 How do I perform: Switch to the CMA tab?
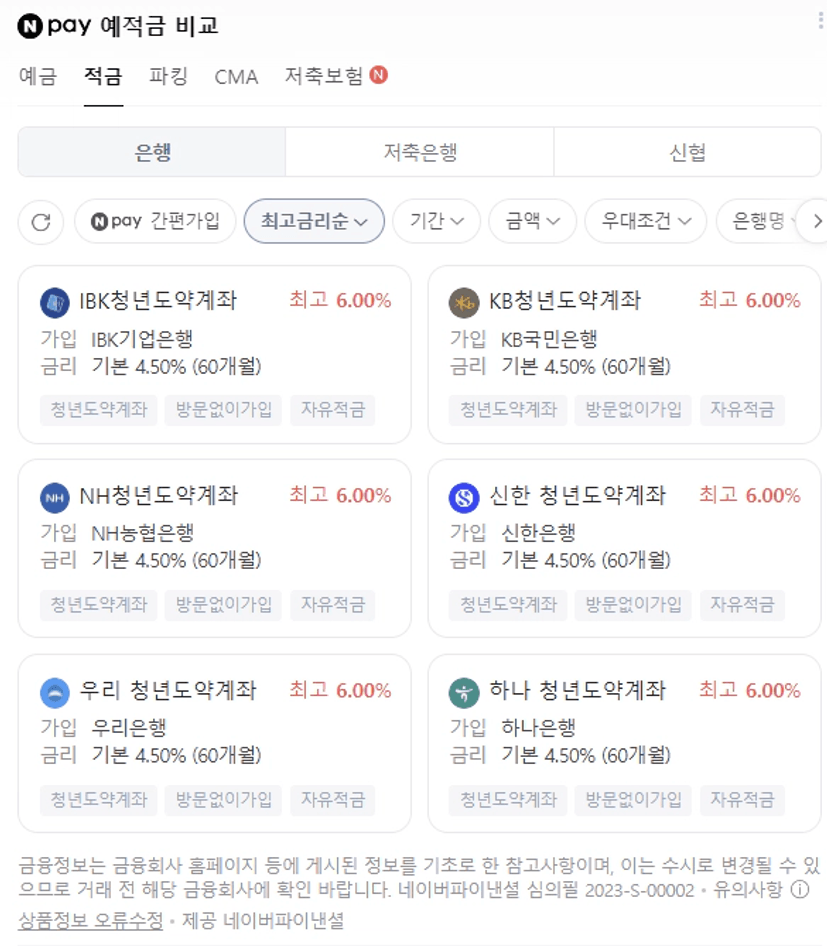236,77
